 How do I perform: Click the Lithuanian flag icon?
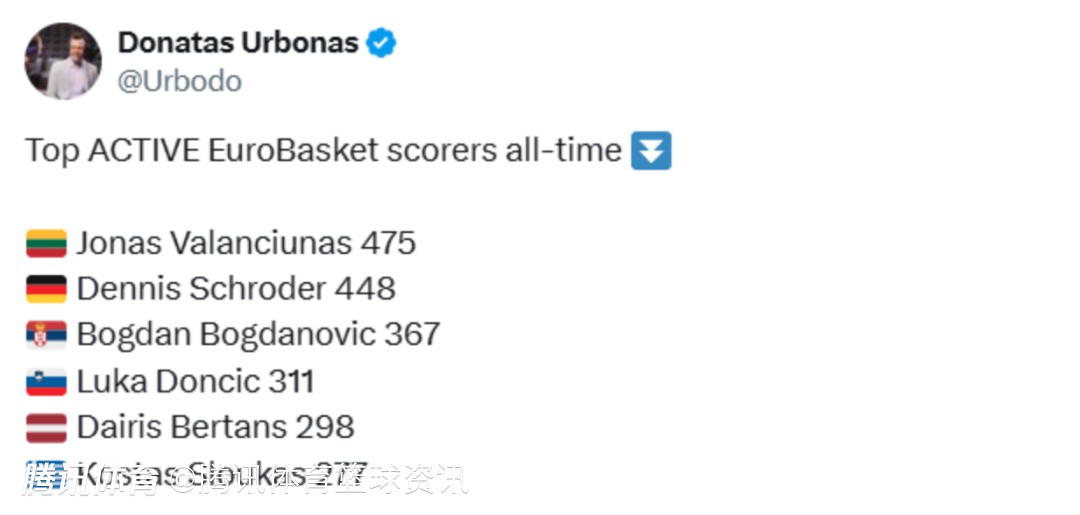[46, 244]
